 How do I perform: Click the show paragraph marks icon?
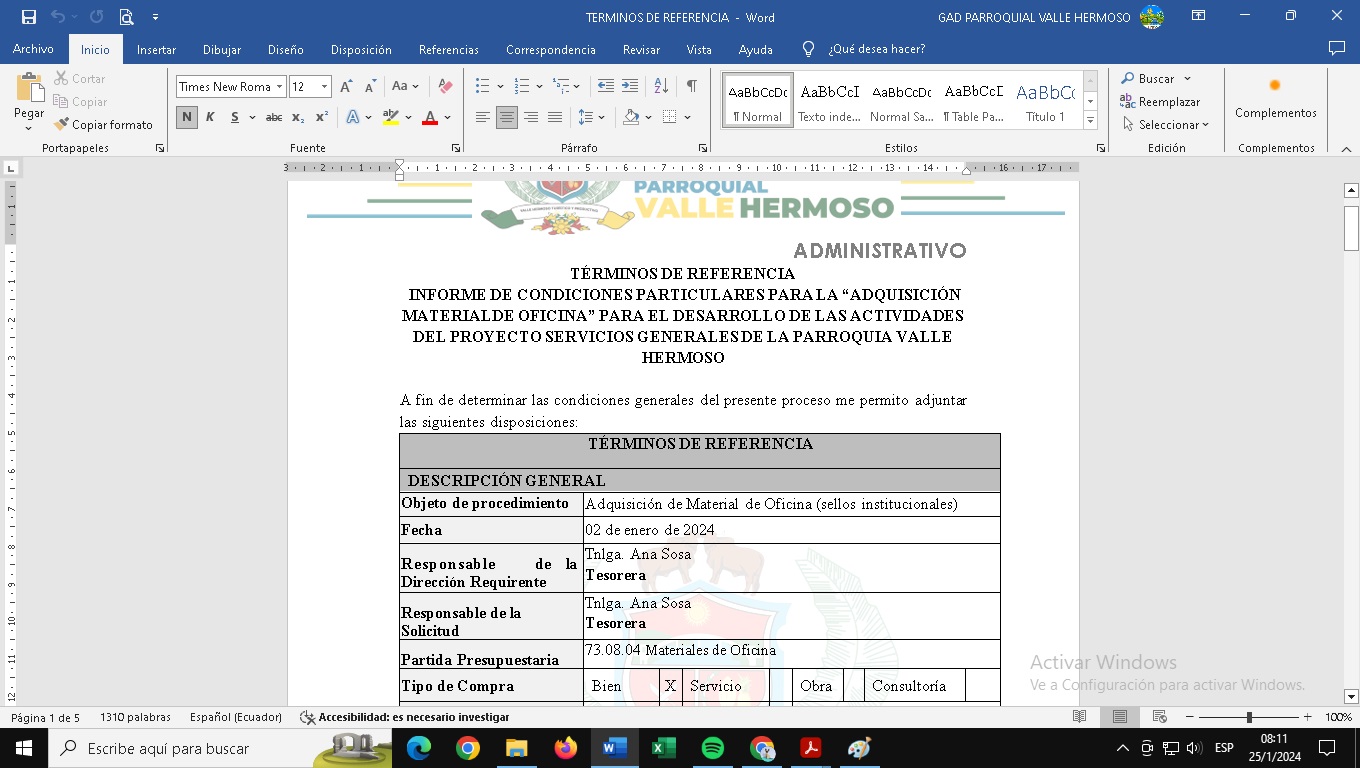pos(691,87)
